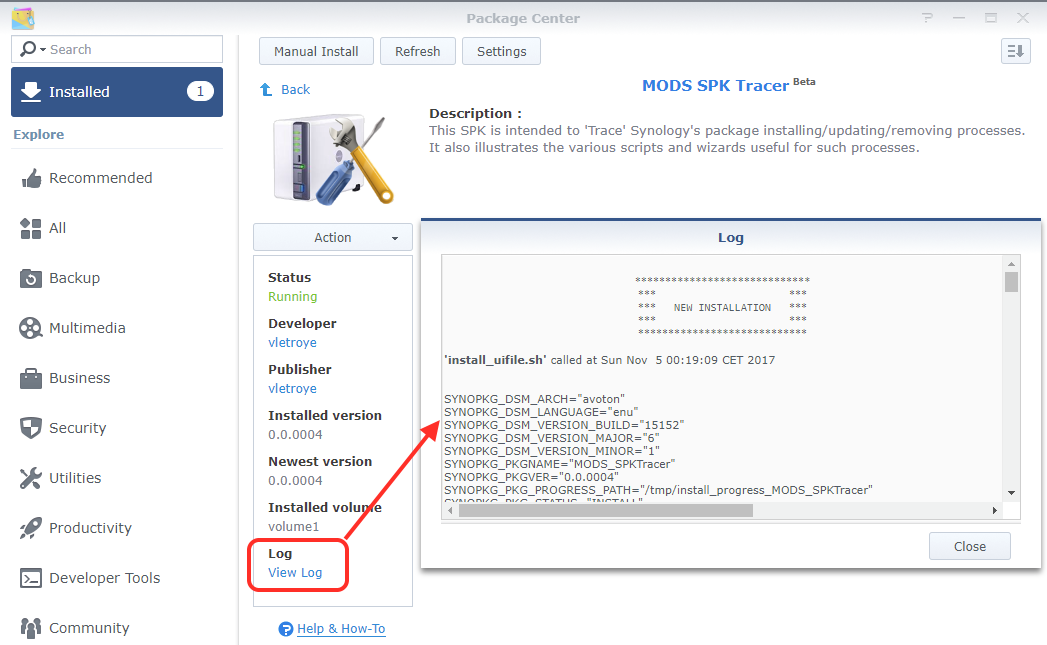Click the Utilities tools icon
1047x645 pixels.
coord(31,478)
